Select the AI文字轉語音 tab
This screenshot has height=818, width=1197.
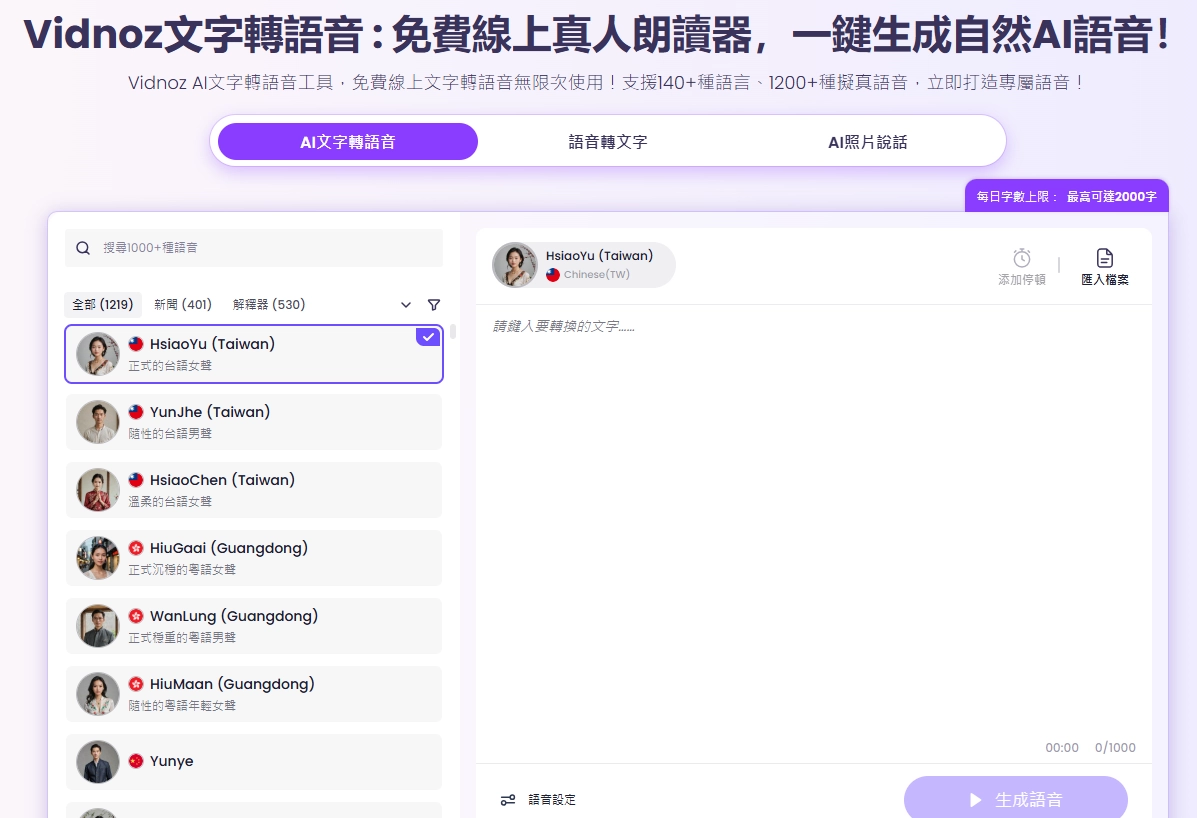(x=348, y=142)
